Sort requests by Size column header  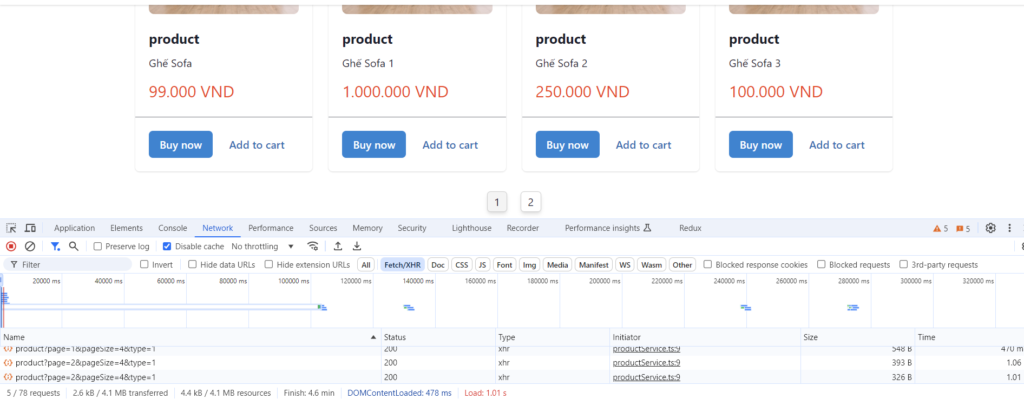(858, 338)
